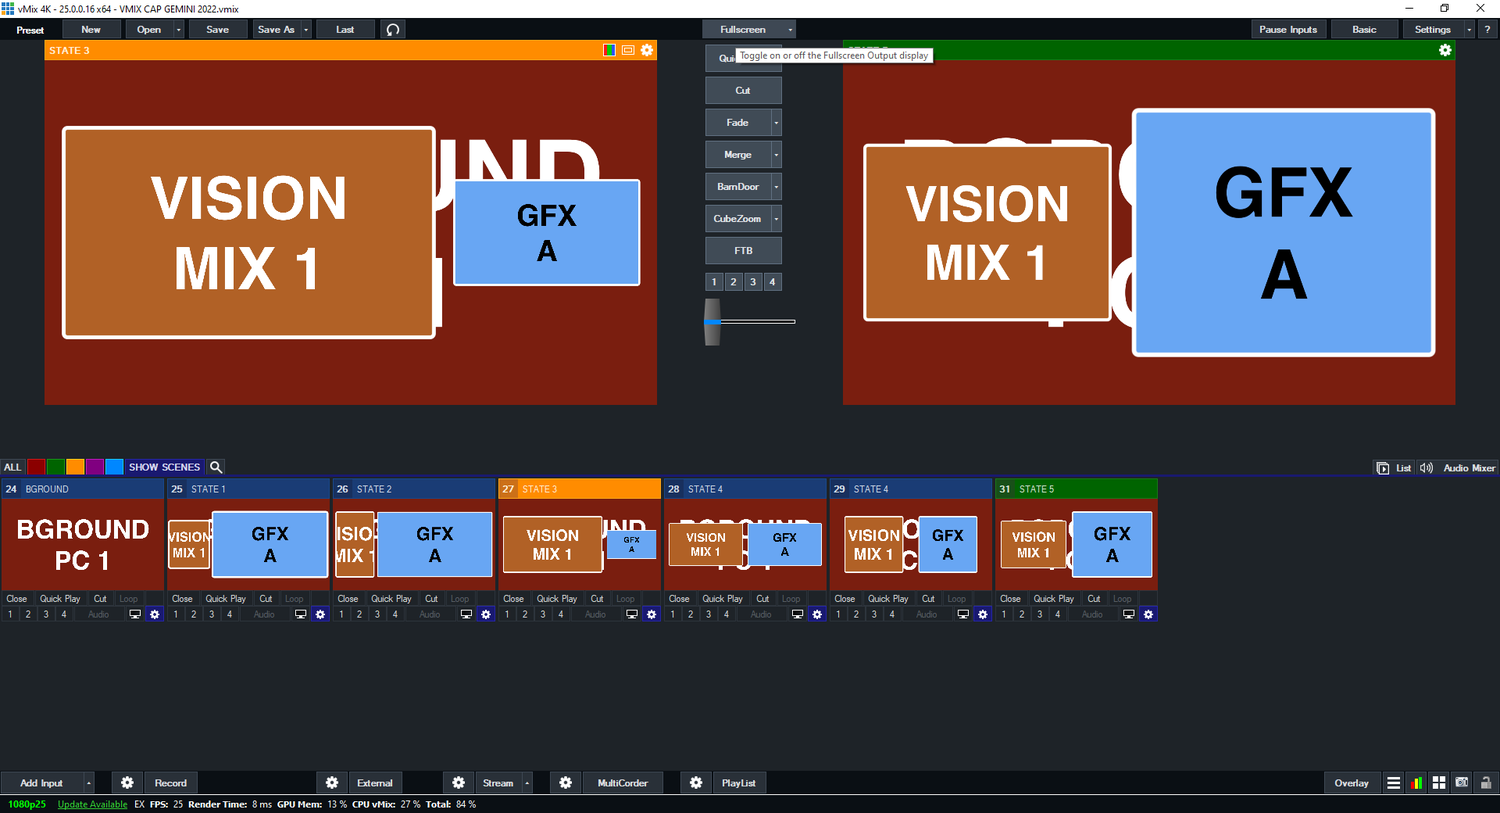Expand the Fade transition dropdown arrow
The width and height of the screenshot is (1500, 813).
pos(776,123)
